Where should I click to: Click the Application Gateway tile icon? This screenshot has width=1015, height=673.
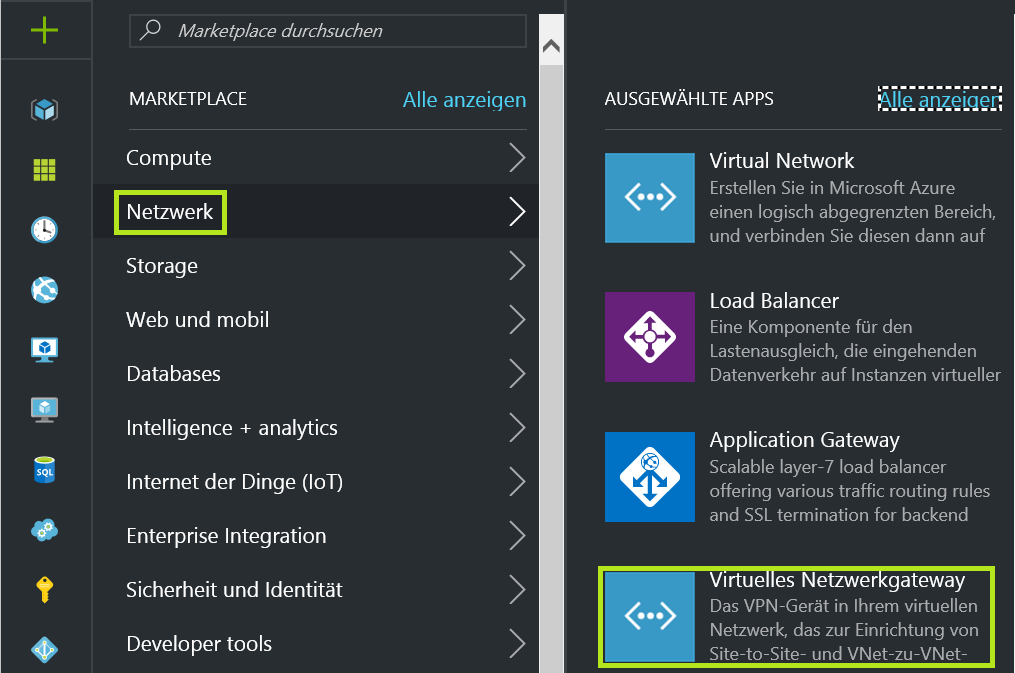pos(649,477)
